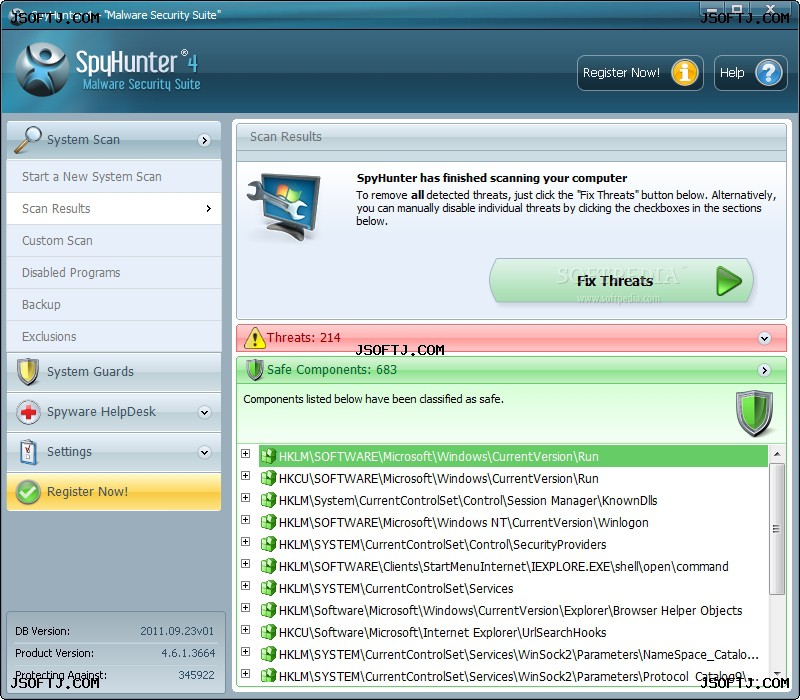Expand the UrlSearchHooks tree node
This screenshot has height=700, width=800.
(x=246, y=629)
